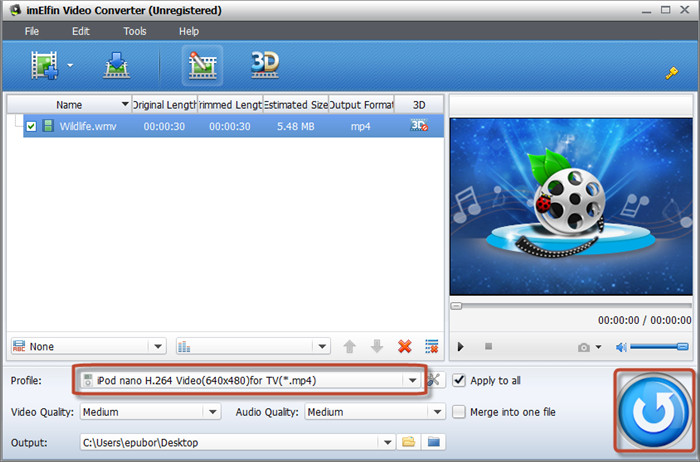Click the preview video image
Viewport: 700px width, 462px height.
coord(571,206)
